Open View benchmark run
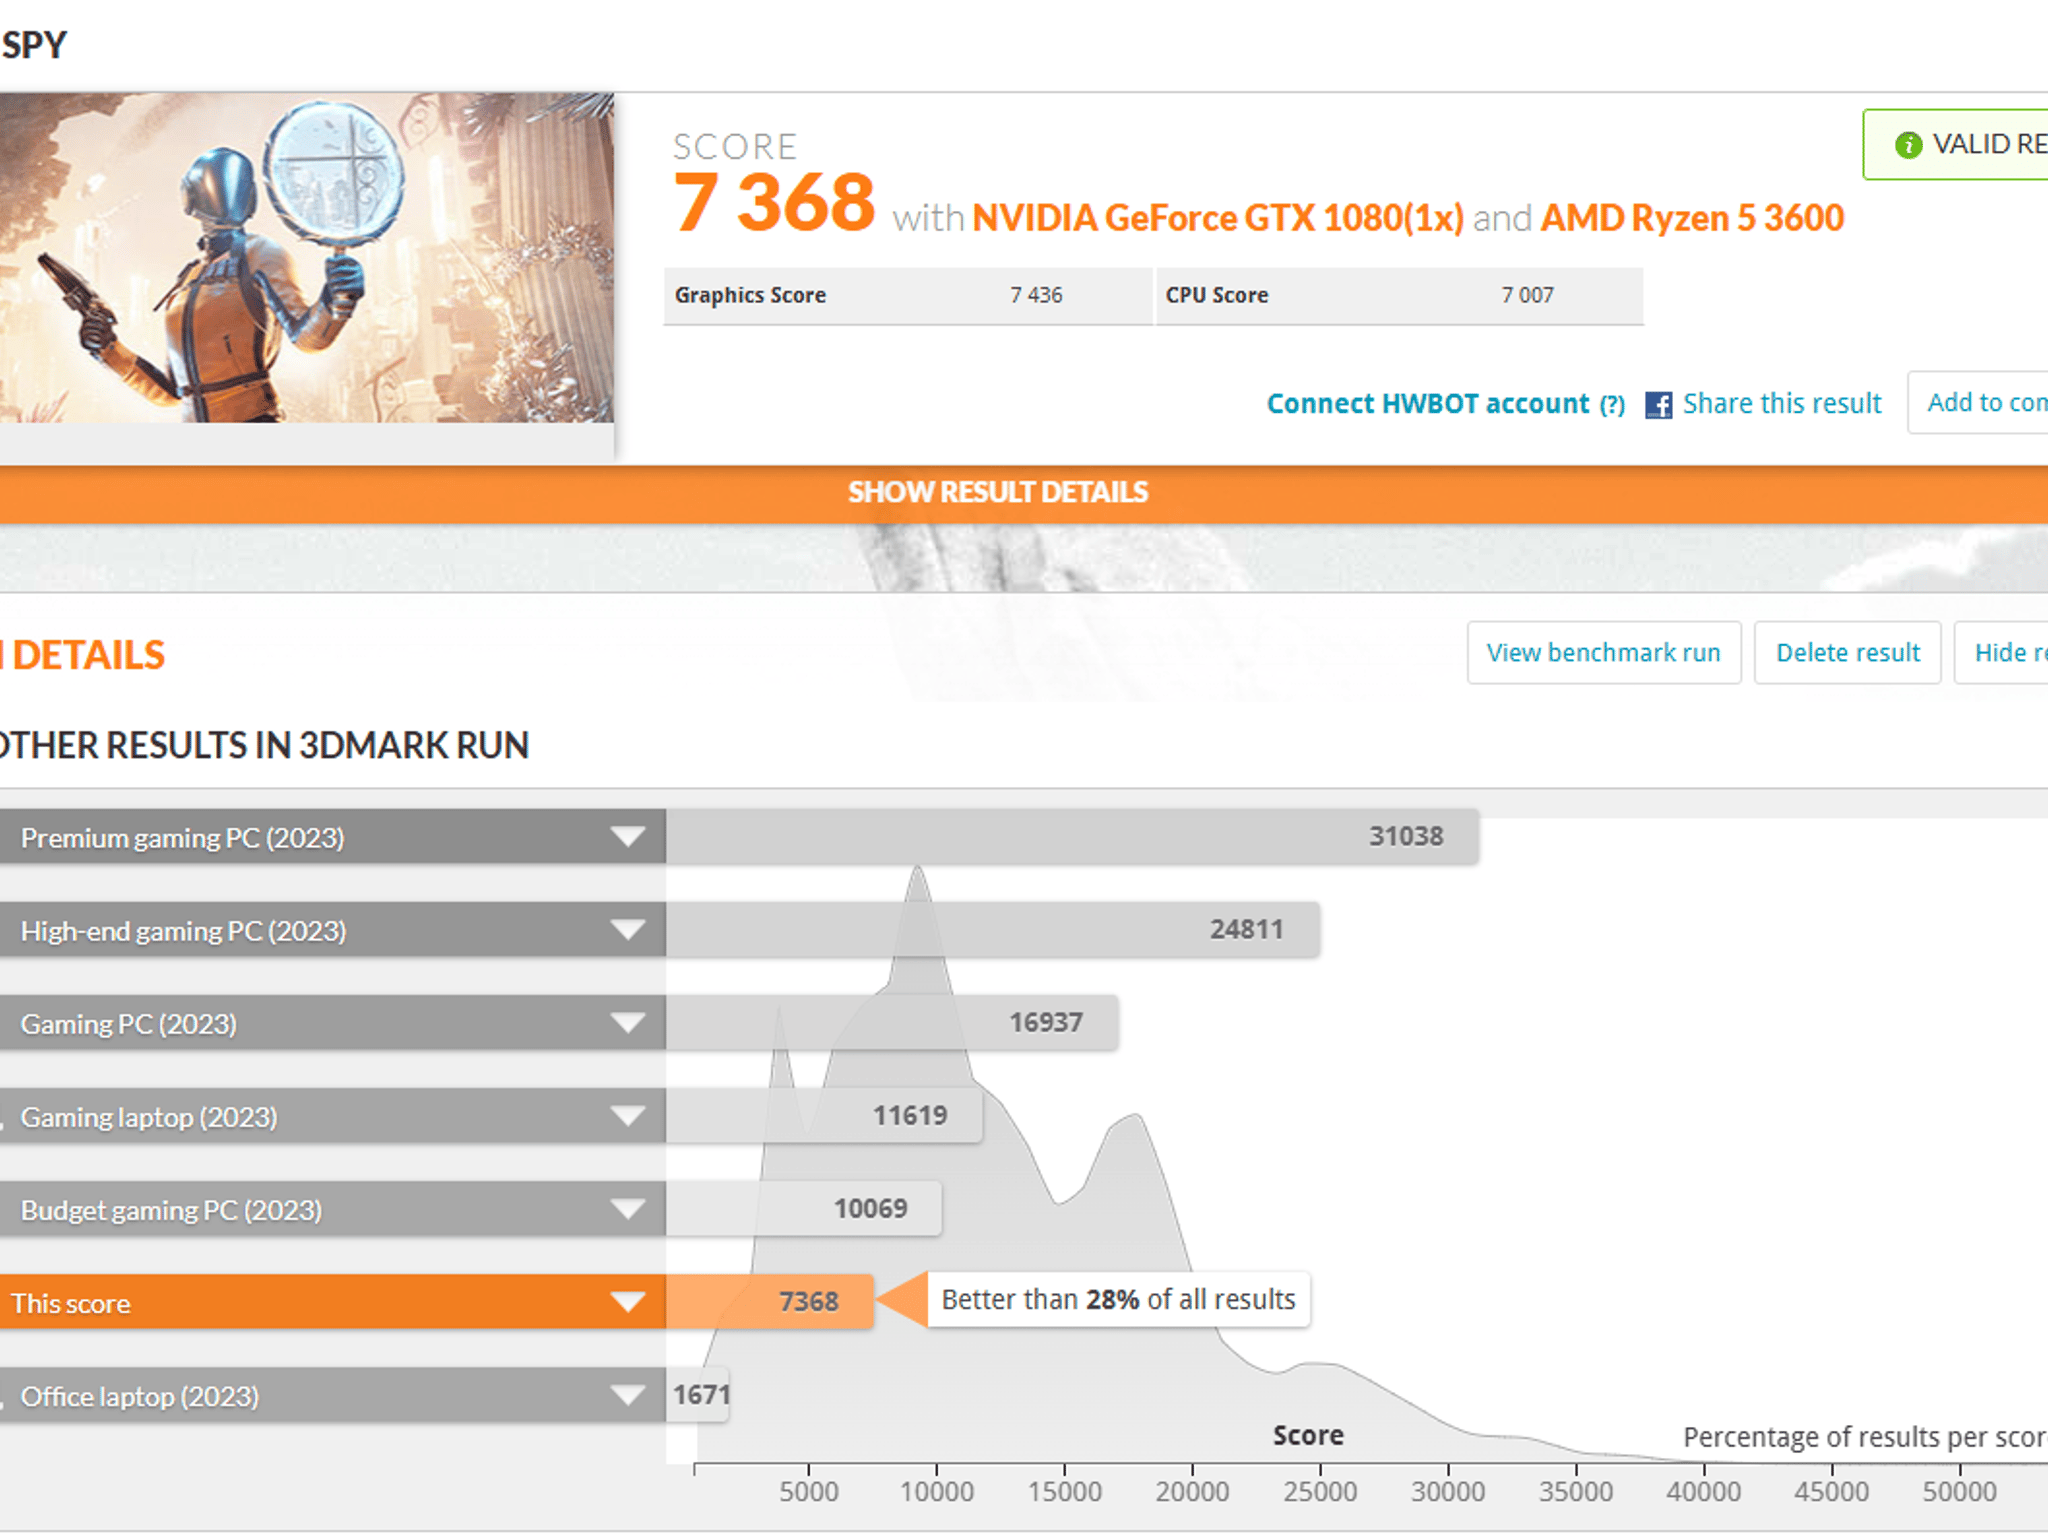The height and width of the screenshot is (1536, 2048). (1604, 653)
